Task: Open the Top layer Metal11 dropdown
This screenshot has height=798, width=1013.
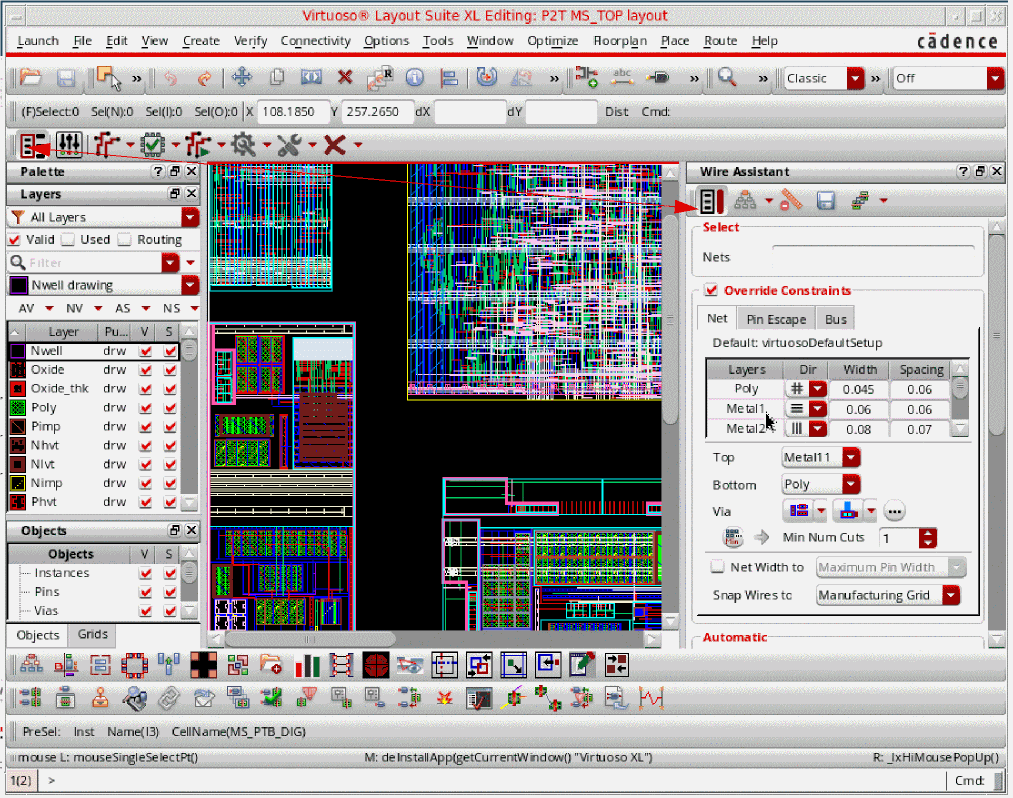Action: 851,457
